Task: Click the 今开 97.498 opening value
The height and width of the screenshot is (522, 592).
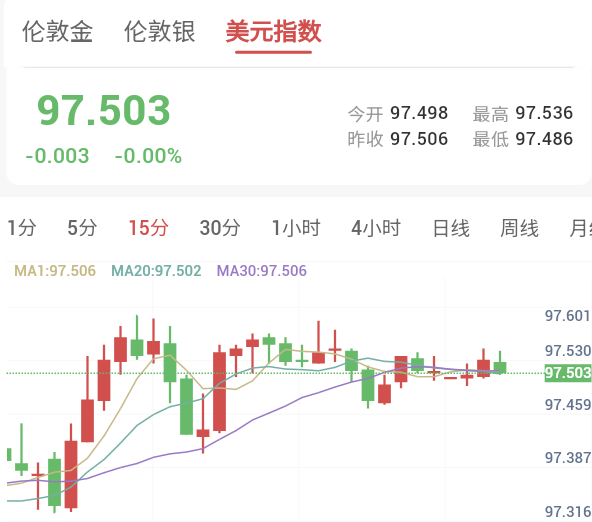Action: click(398, 113)
